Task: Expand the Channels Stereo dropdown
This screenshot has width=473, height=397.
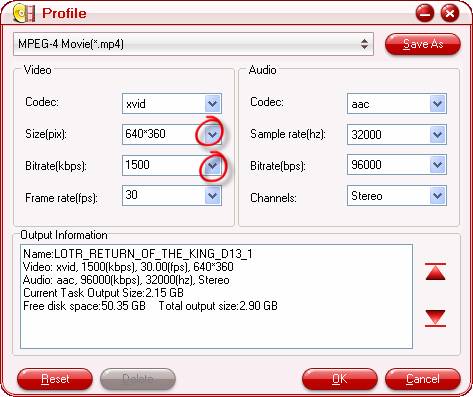Action: 437,196
